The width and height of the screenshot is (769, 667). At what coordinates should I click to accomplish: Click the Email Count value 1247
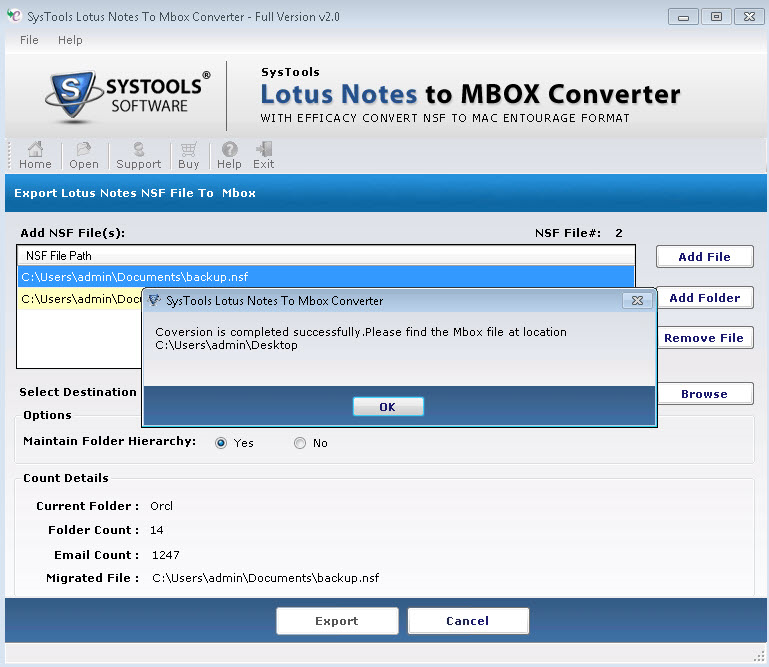[166, 555]
